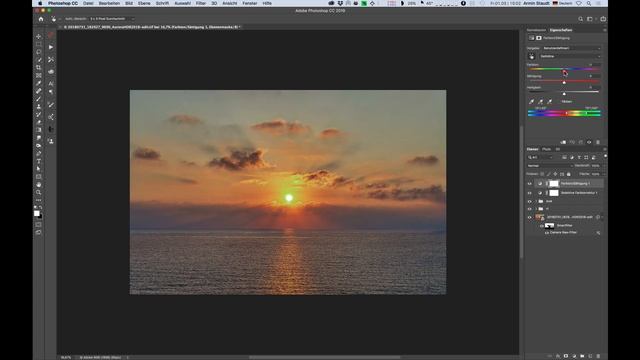The height and width of the screenshot is (360, 640).
Task: Switch to the Pfade tab
Action: 547,149
